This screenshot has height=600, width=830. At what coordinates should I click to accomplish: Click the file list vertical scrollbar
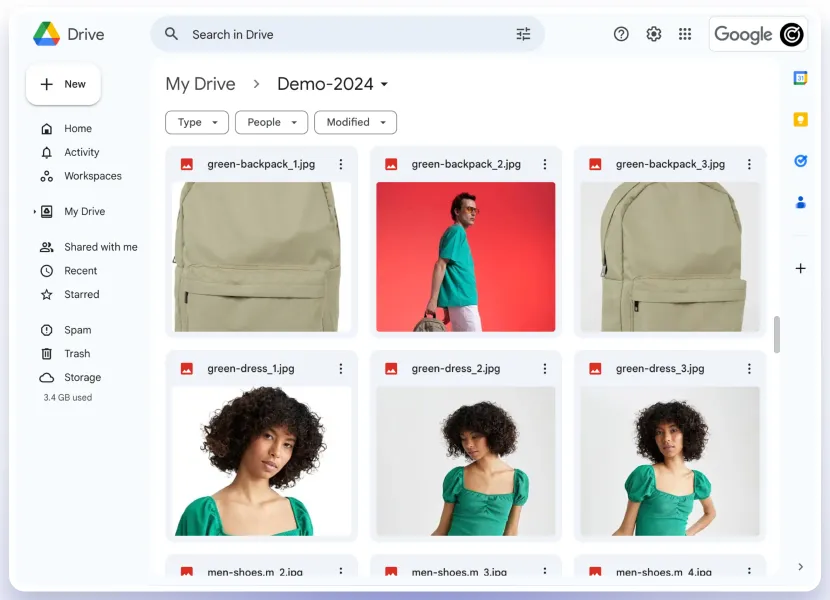point(777,335)
